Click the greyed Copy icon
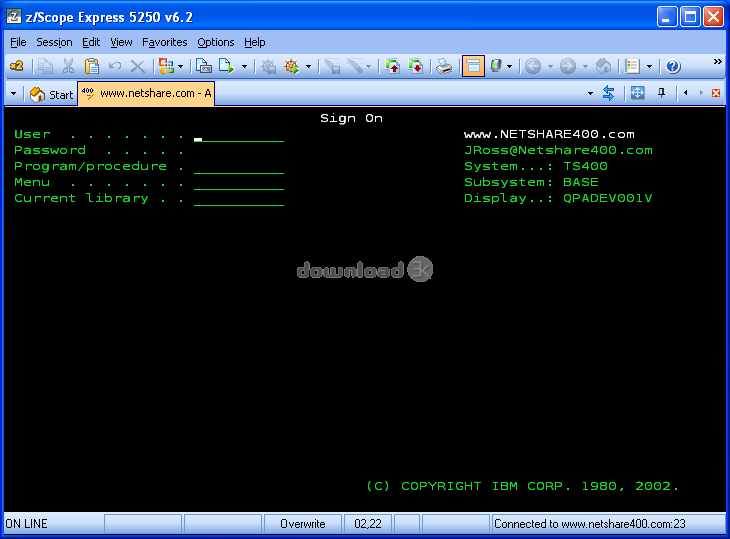Screen dimensions: 730x539 [45, 66]
